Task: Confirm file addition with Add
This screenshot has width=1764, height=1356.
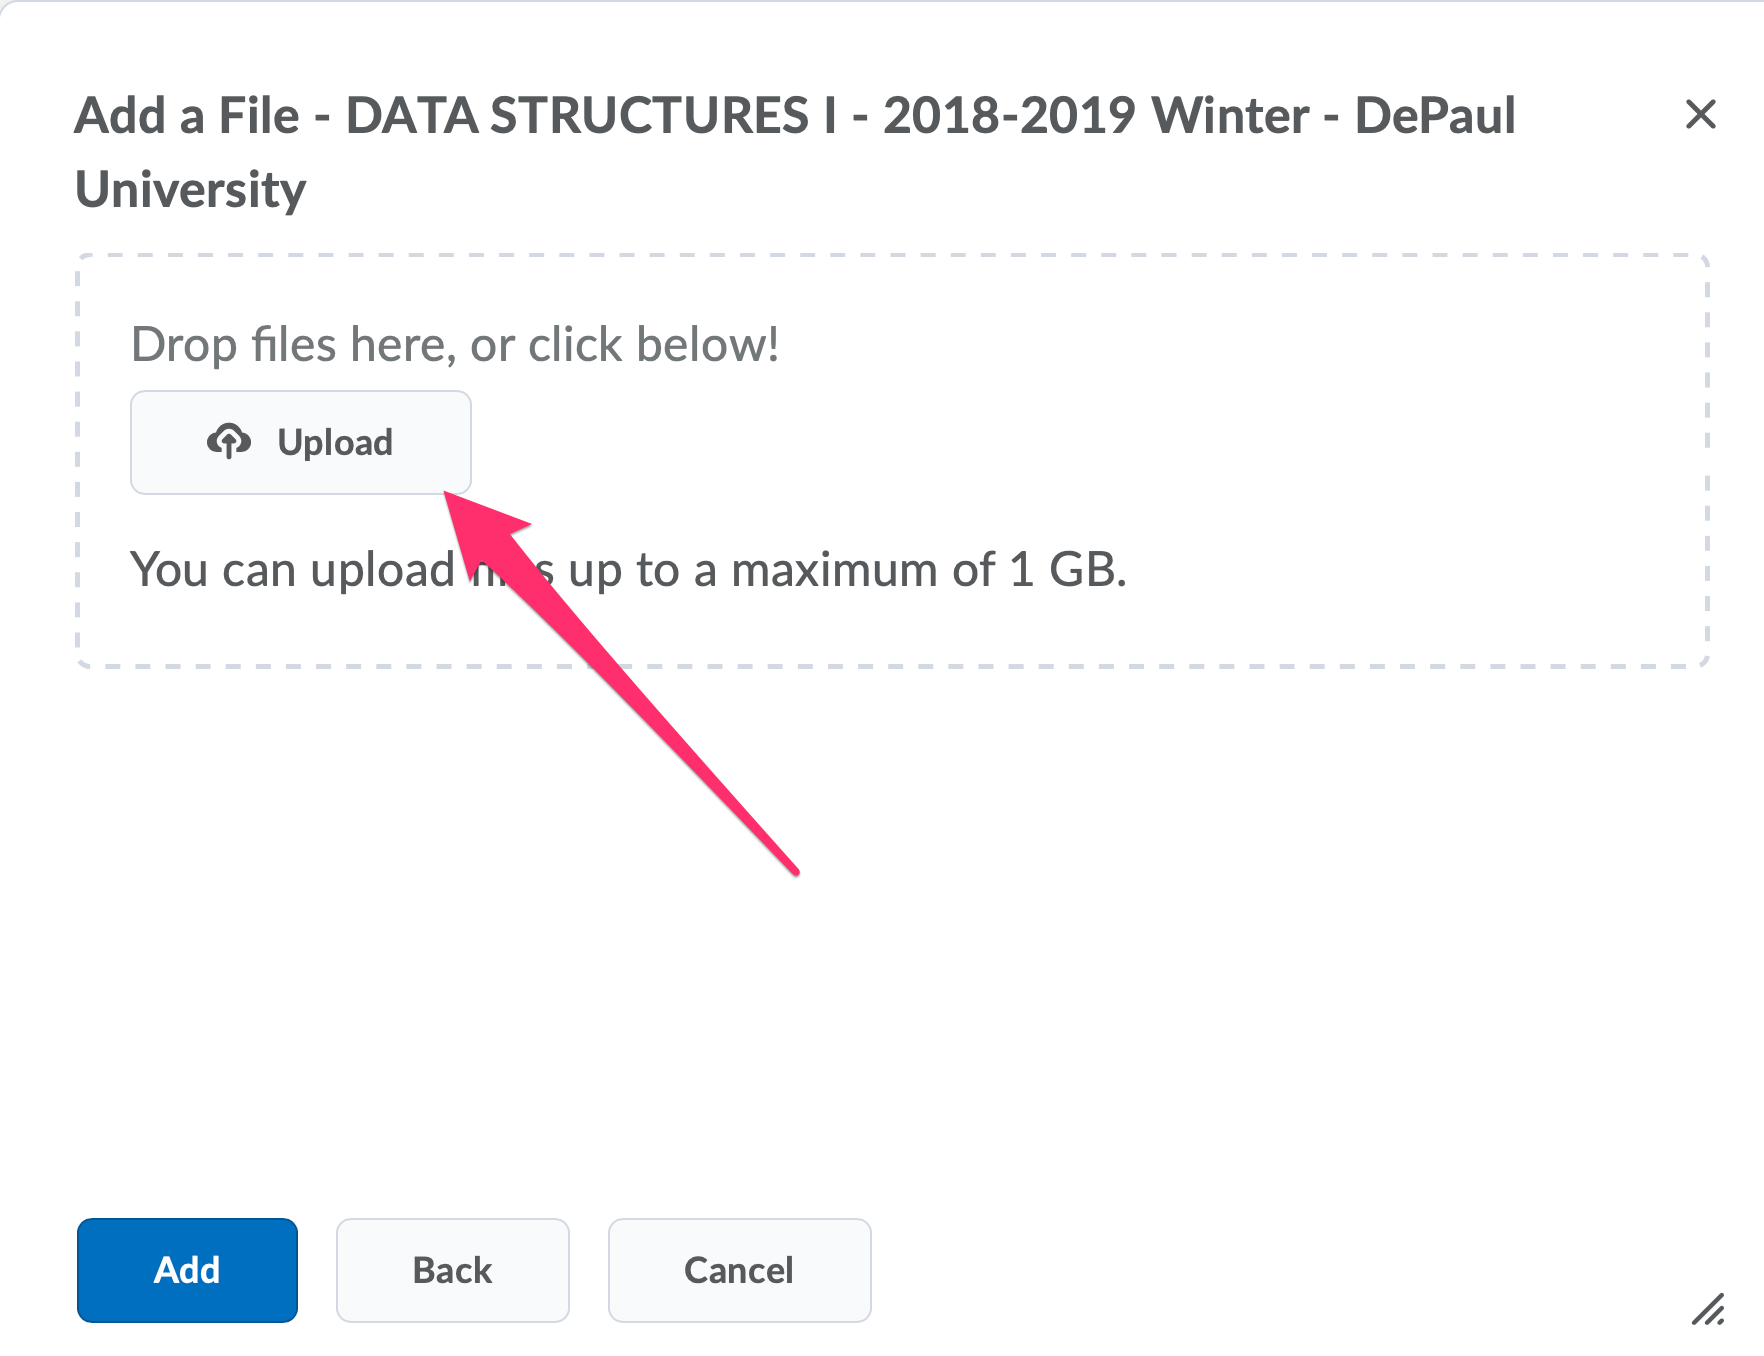Action: point(186,1270)
